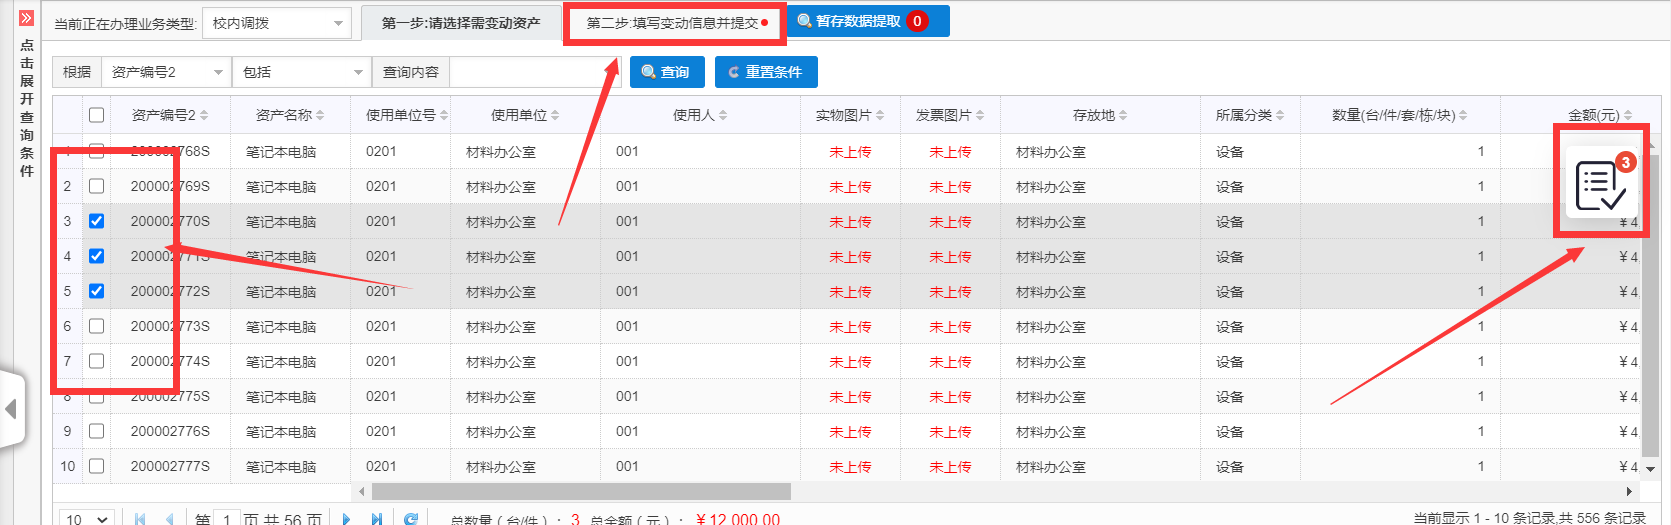
Task: Open the 校内调拨 business type dropdown
Action: 276,23
